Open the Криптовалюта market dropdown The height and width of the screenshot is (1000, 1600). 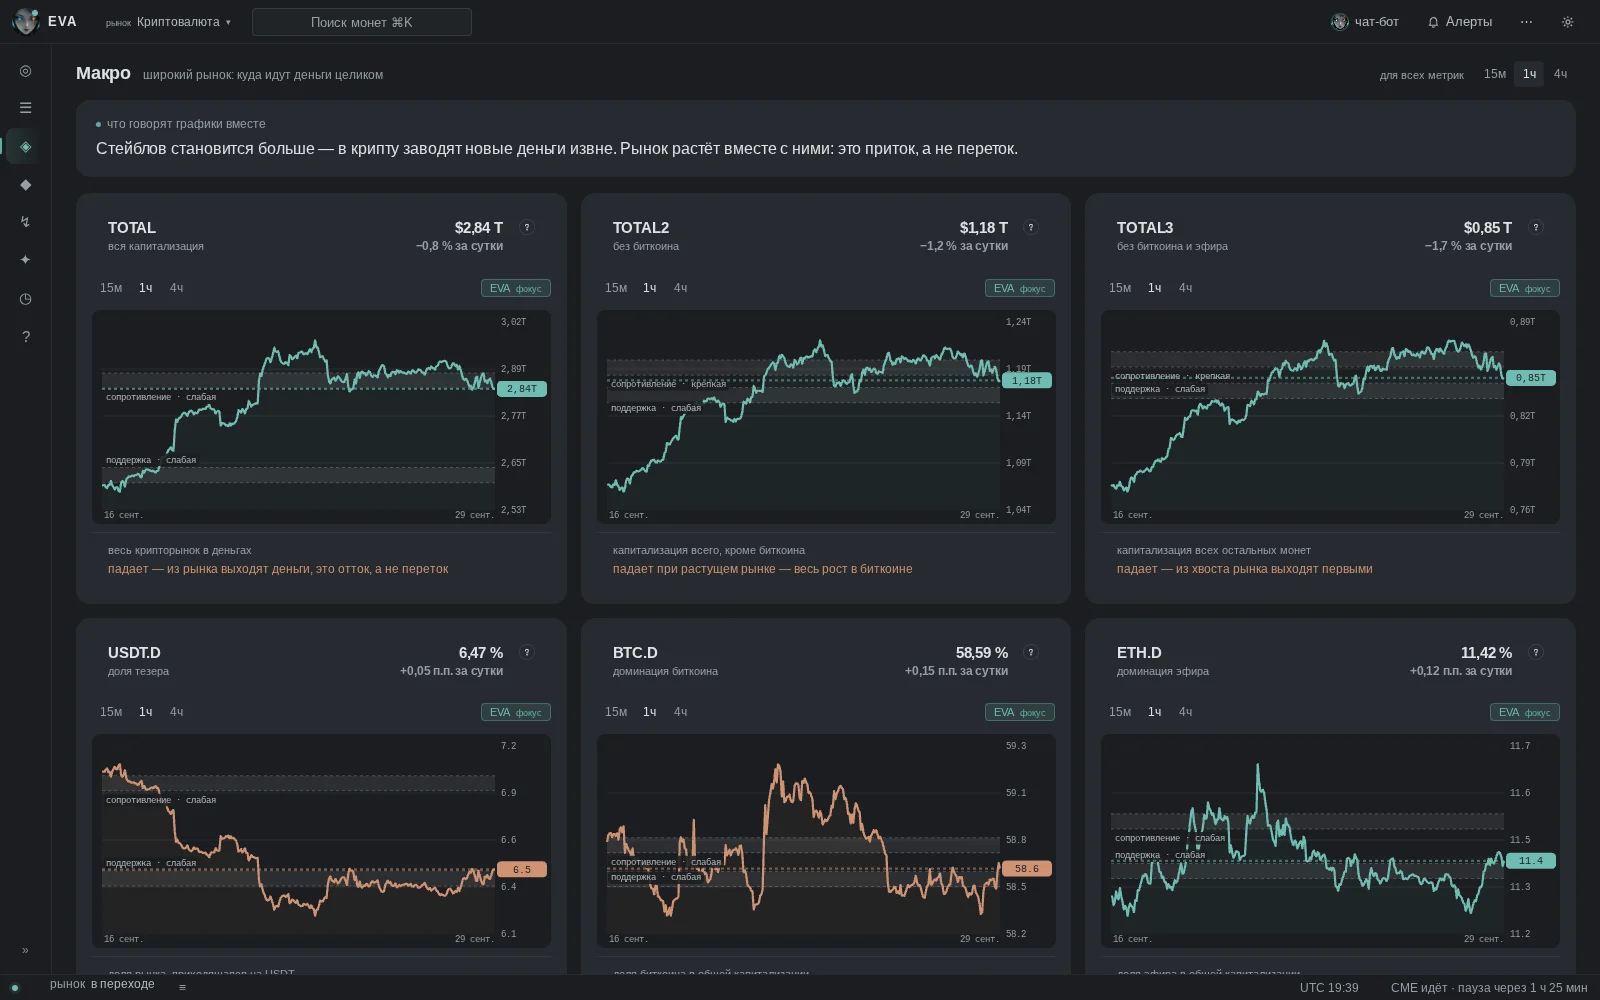click(x=169, y=22)
